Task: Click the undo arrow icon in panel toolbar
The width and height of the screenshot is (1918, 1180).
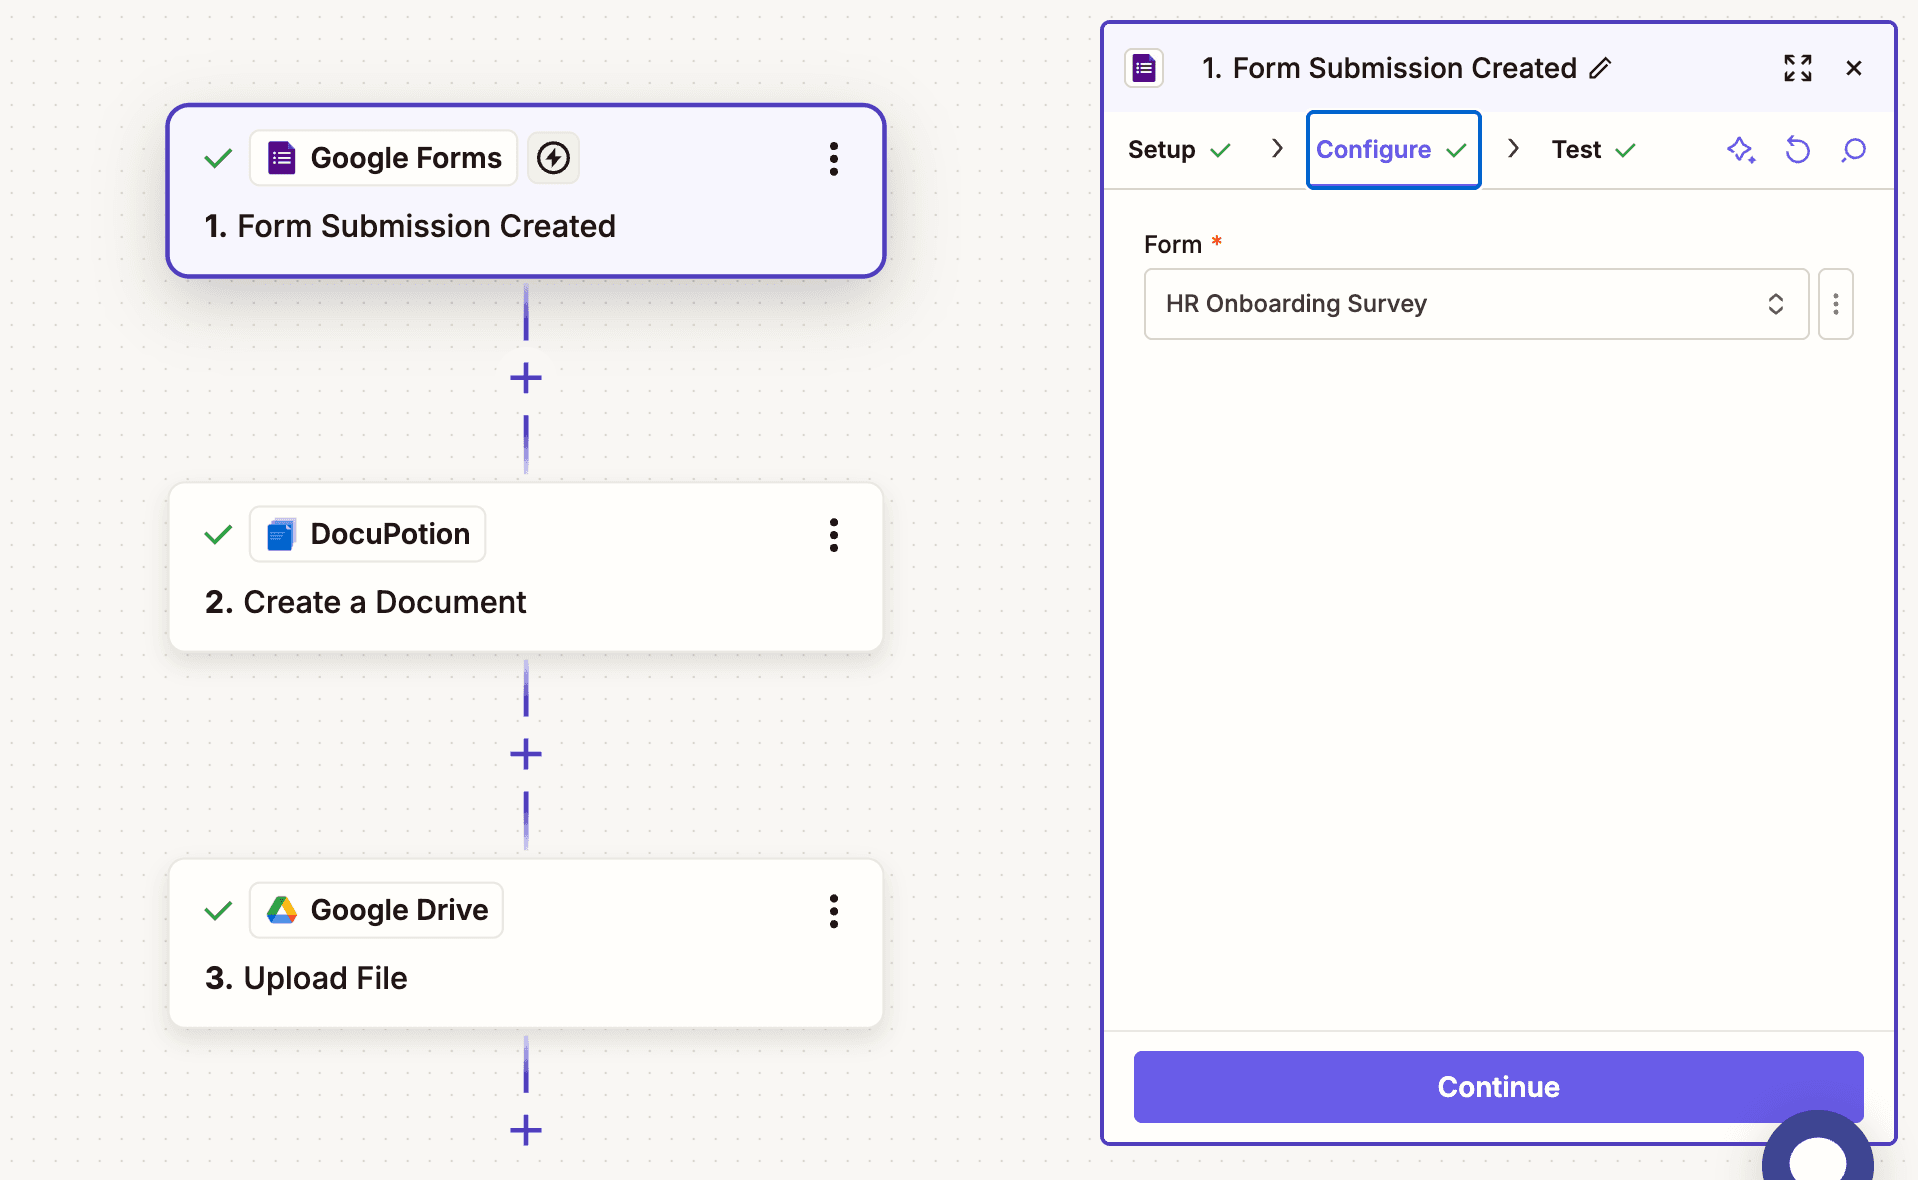Action: tap(1797, 150)
